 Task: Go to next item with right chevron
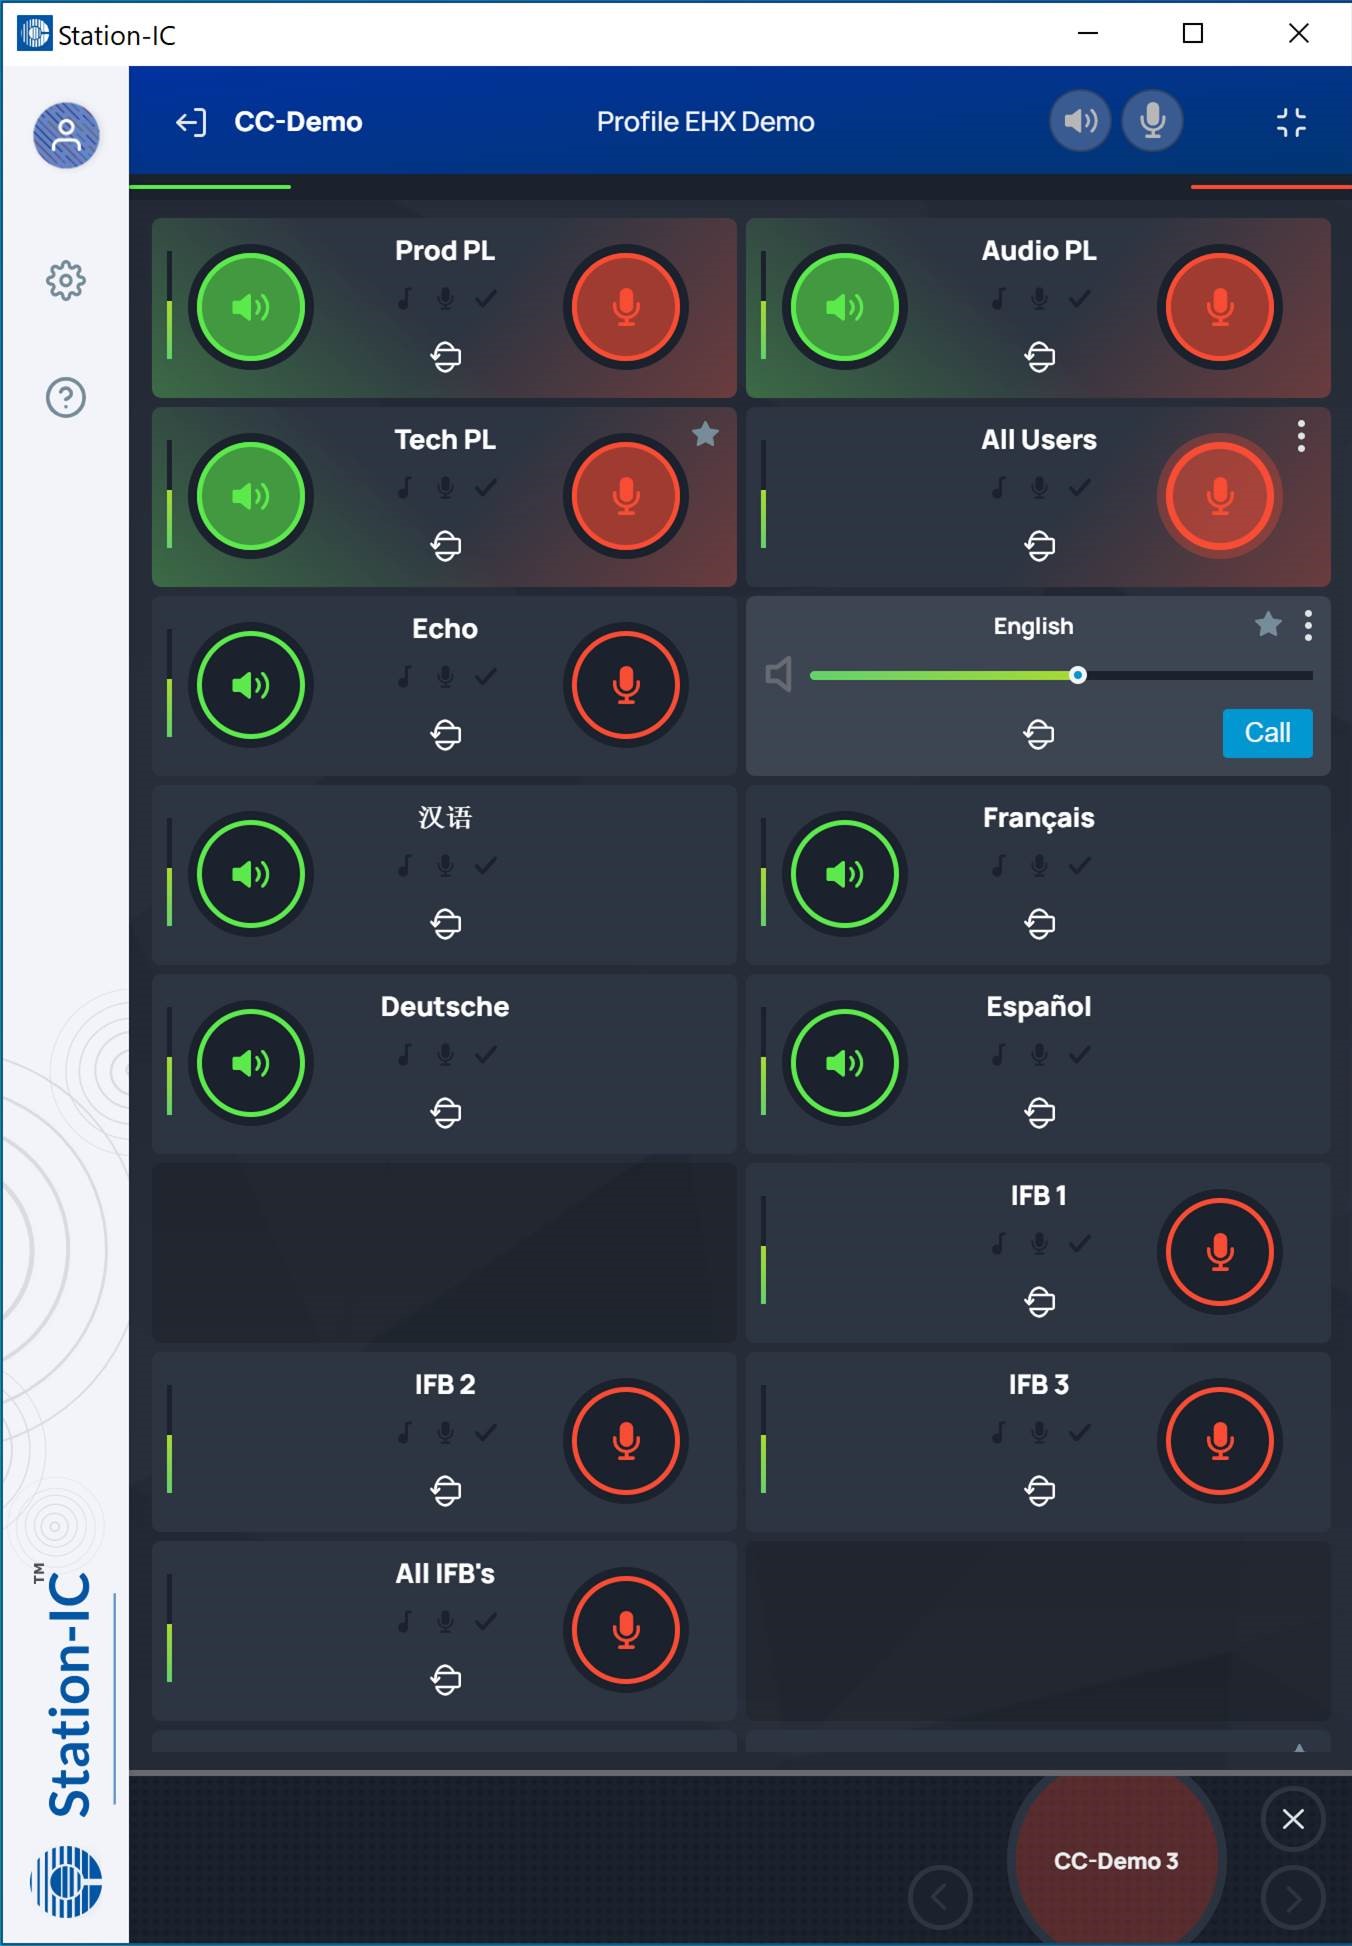[x=1293, y=1897]
